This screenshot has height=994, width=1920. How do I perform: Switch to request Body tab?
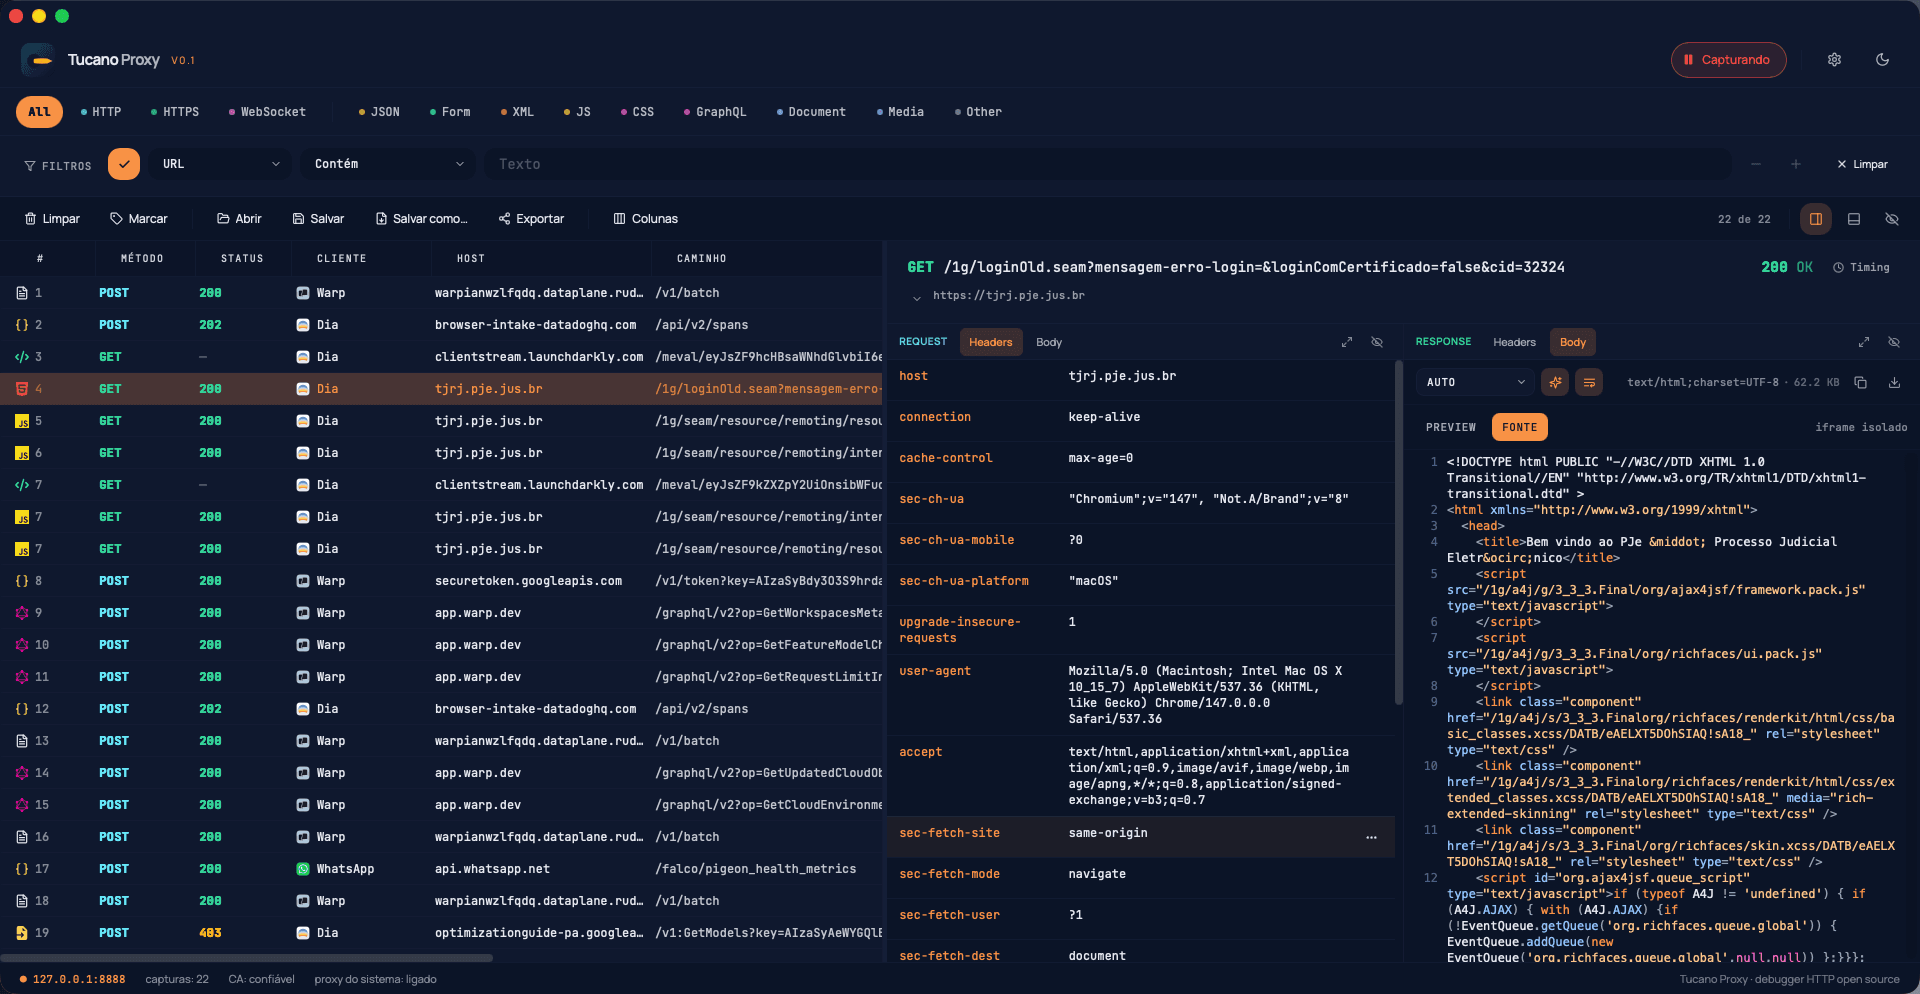[x=1049, y=343]
